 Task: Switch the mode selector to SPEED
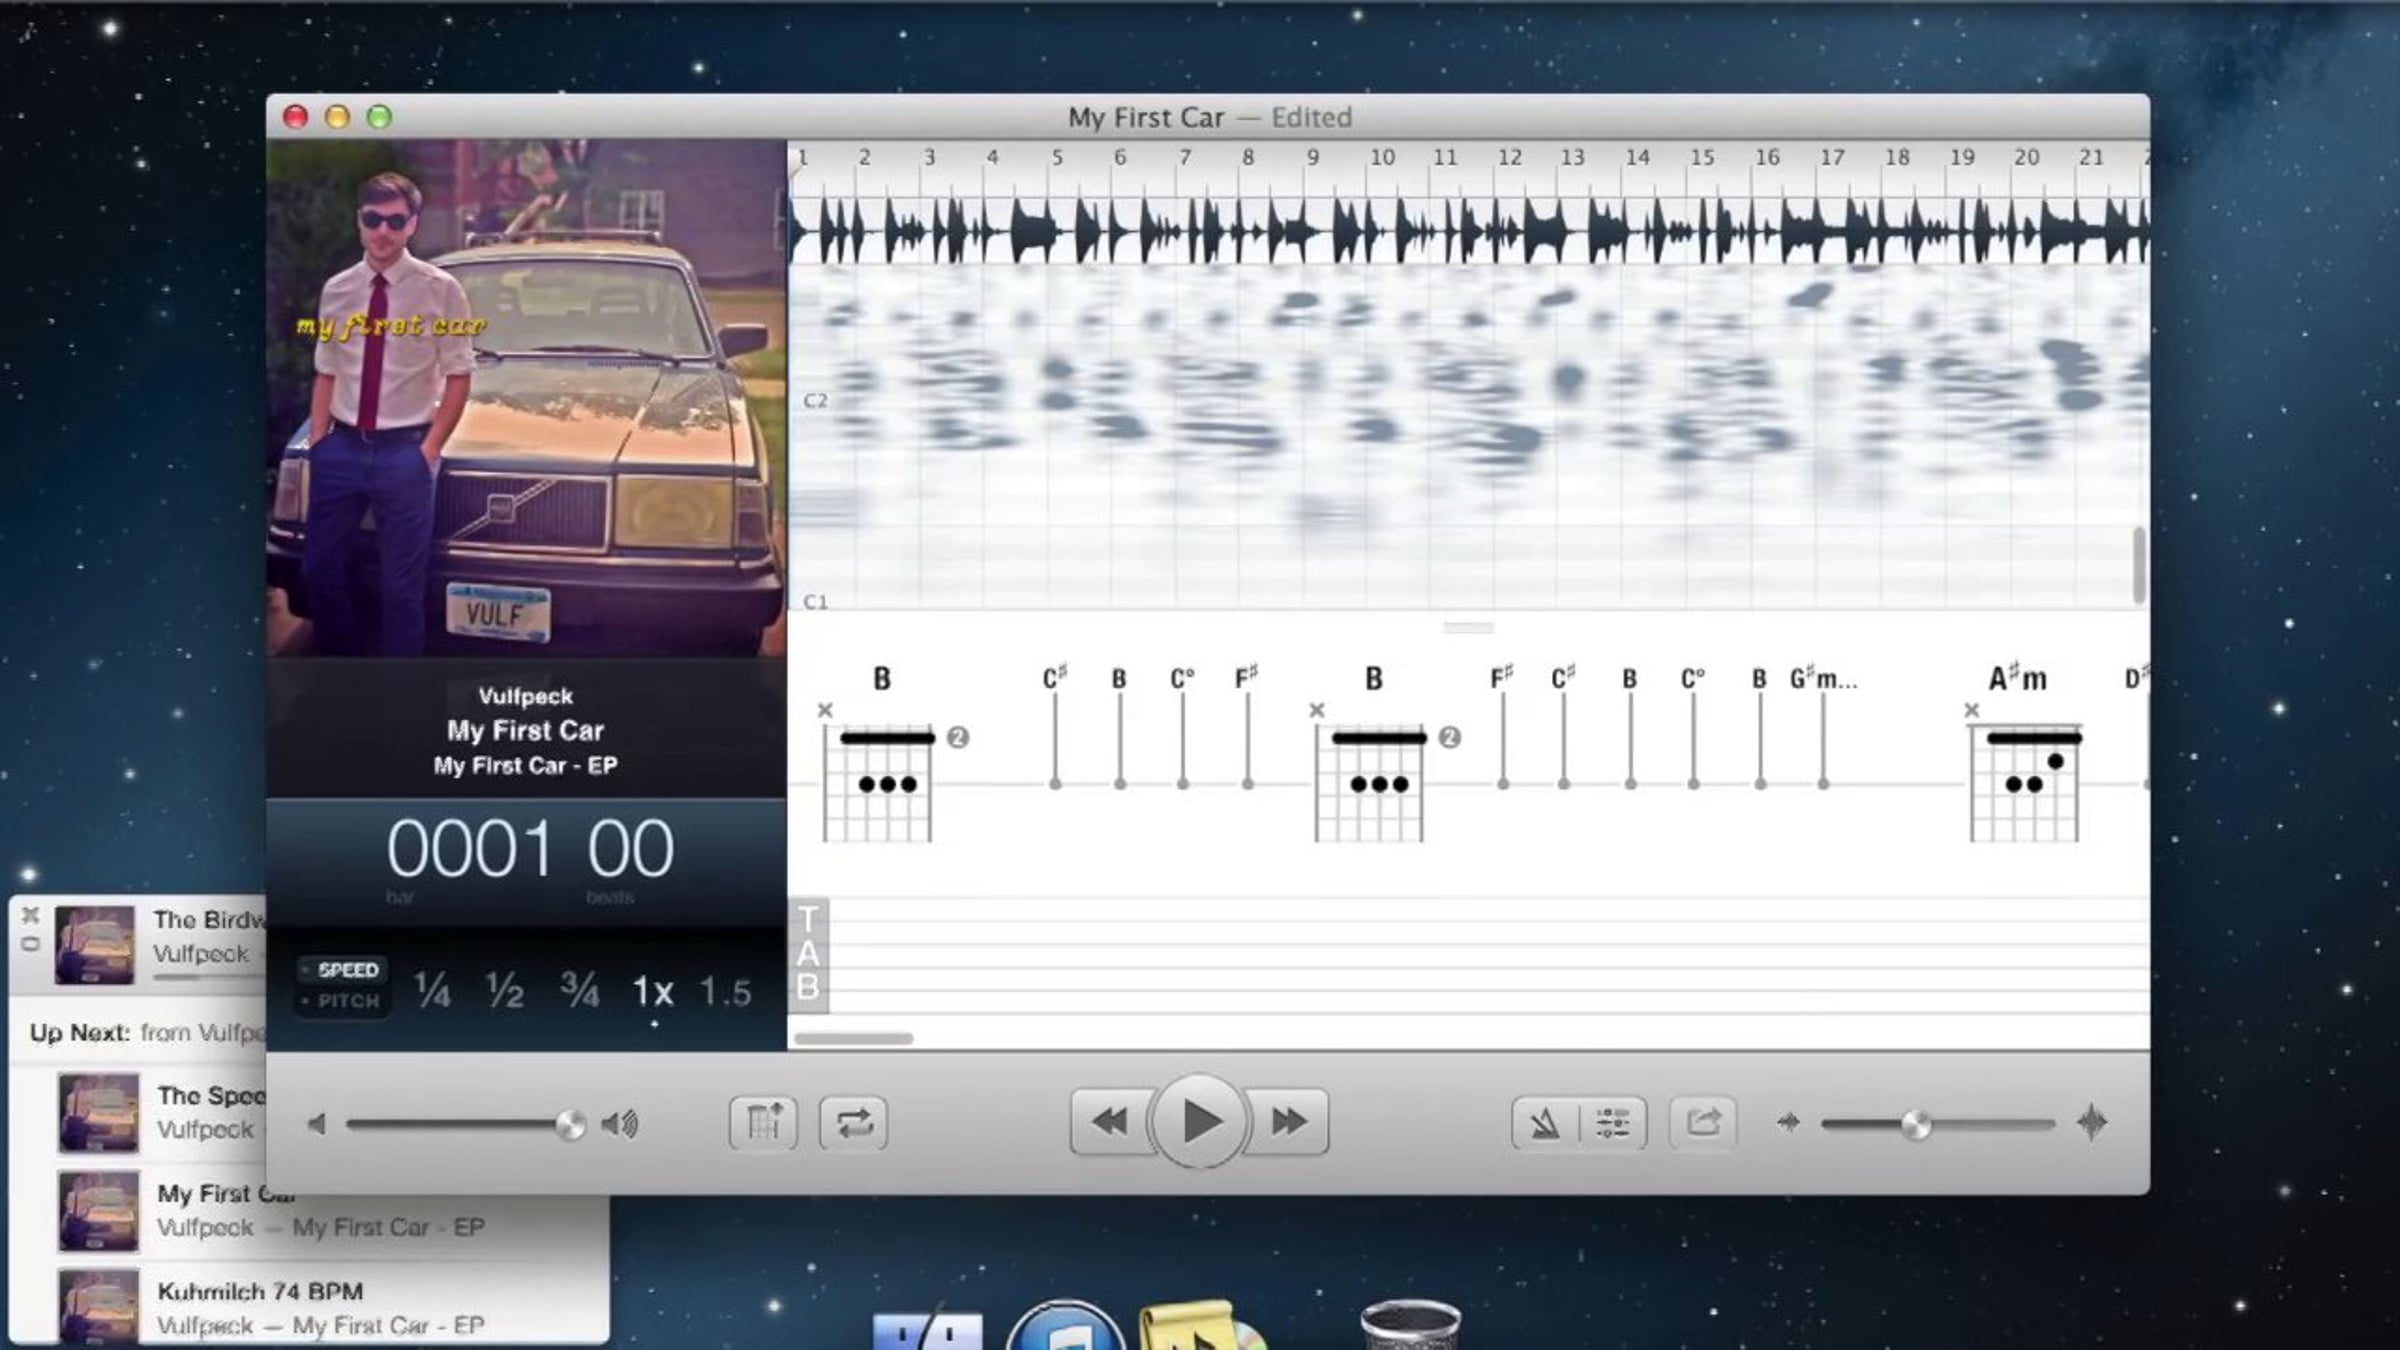343,970
